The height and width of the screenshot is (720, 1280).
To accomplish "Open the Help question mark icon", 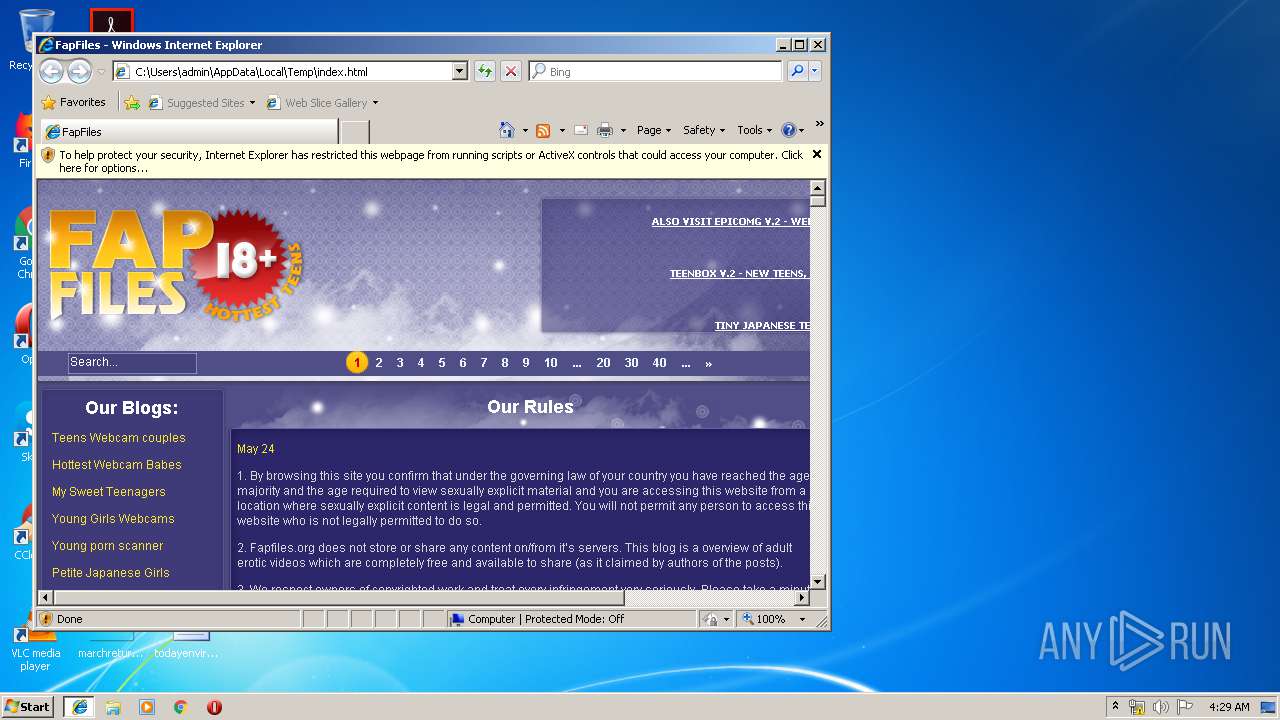I will point(788,130).
